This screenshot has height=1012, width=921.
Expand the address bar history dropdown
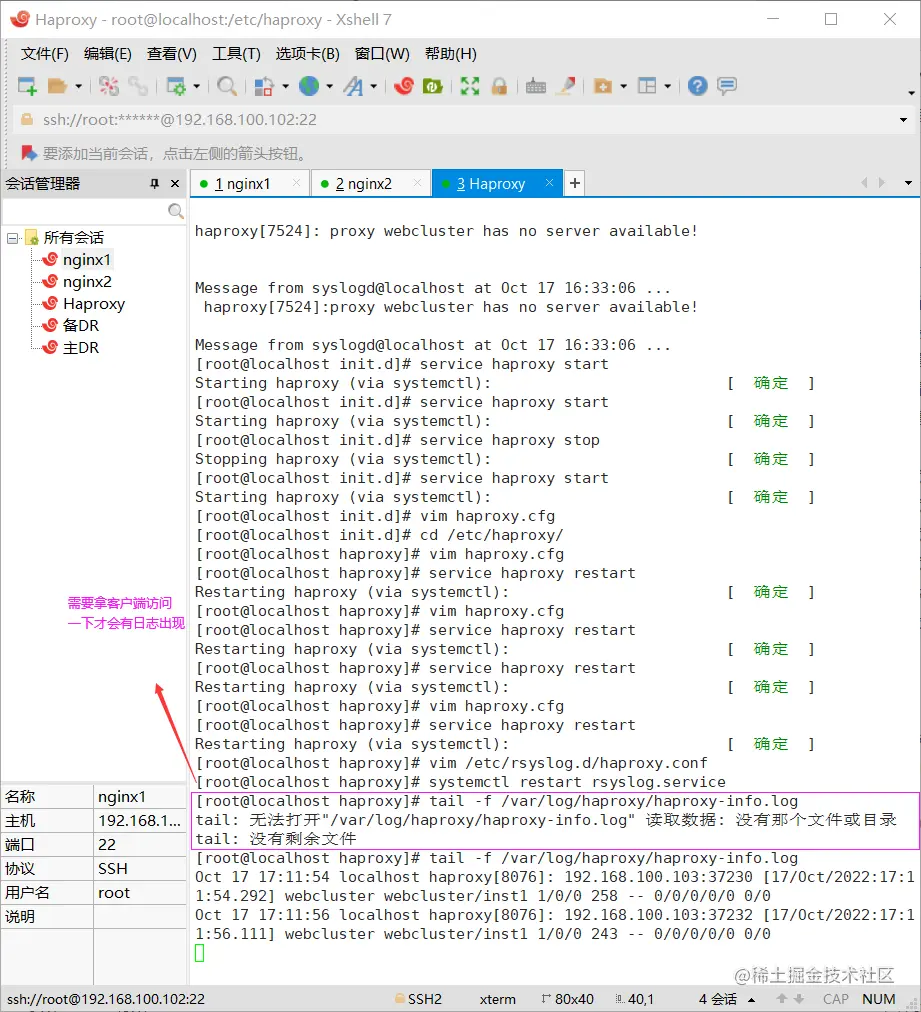point(903,120)
